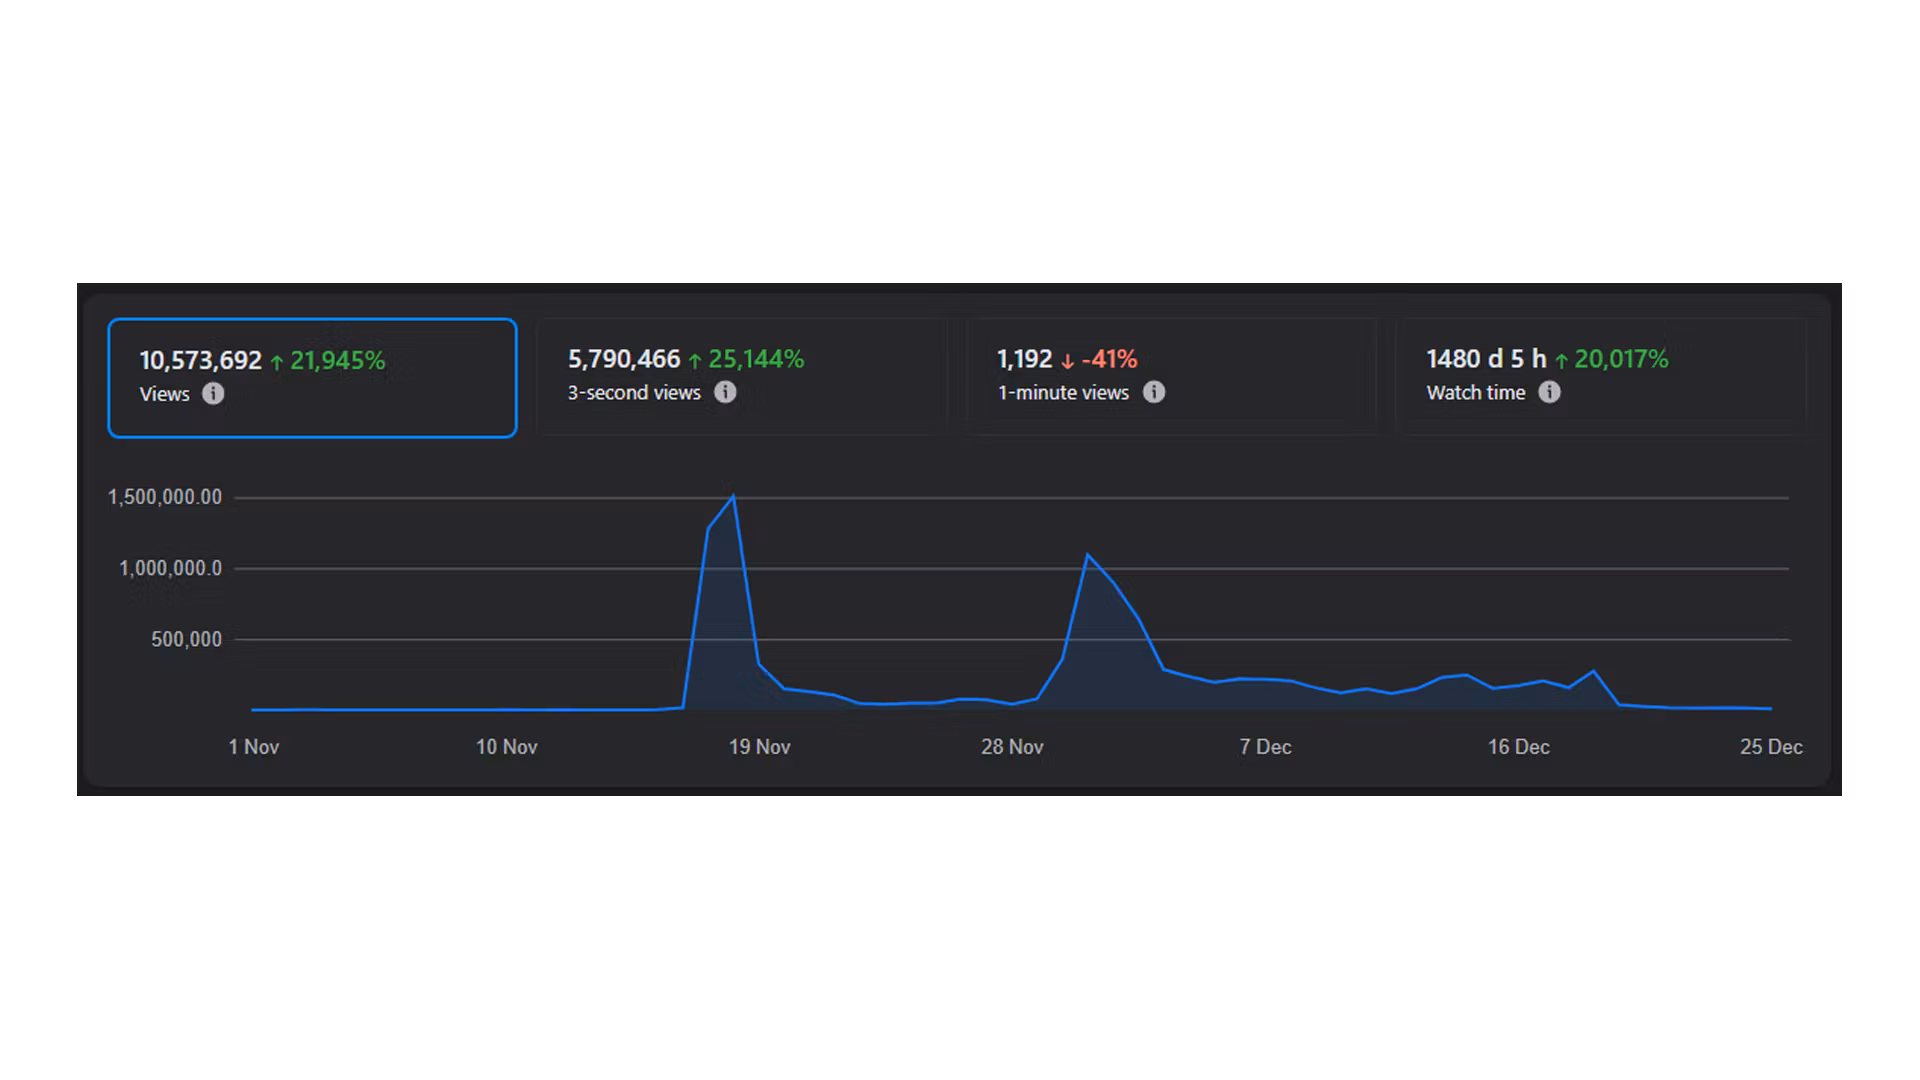Click the 28 Nov date label
The height and width of the screenshot is (1080, 1920).
1012,747
